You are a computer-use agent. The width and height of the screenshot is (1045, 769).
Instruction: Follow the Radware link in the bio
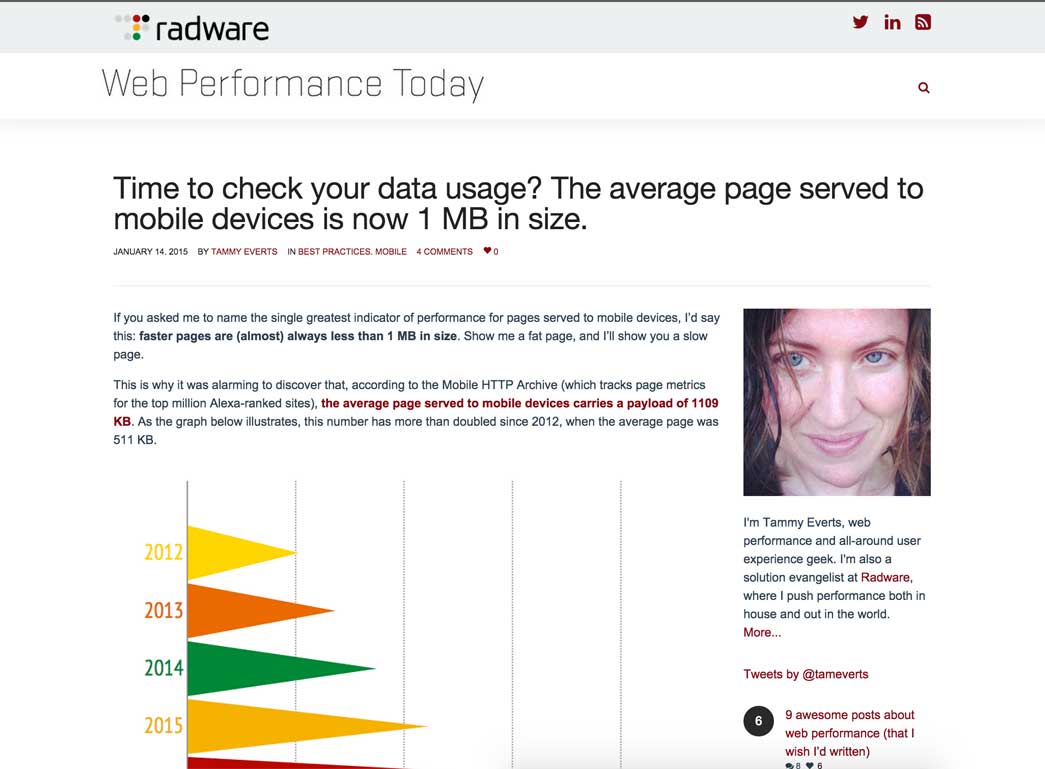[x=886, y=577]
